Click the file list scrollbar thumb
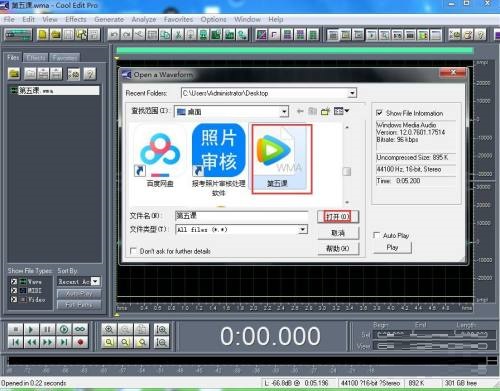500x391 pixels. point(347,171)
